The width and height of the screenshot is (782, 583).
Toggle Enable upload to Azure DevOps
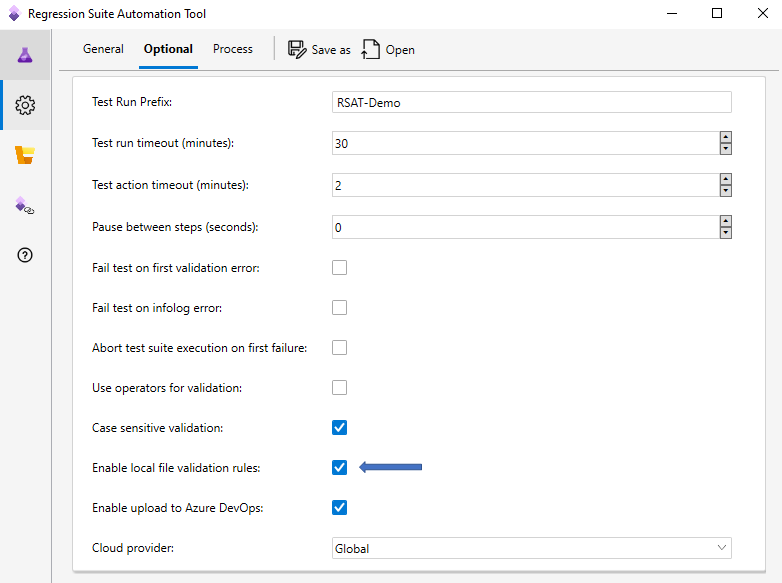pos(340,507)
